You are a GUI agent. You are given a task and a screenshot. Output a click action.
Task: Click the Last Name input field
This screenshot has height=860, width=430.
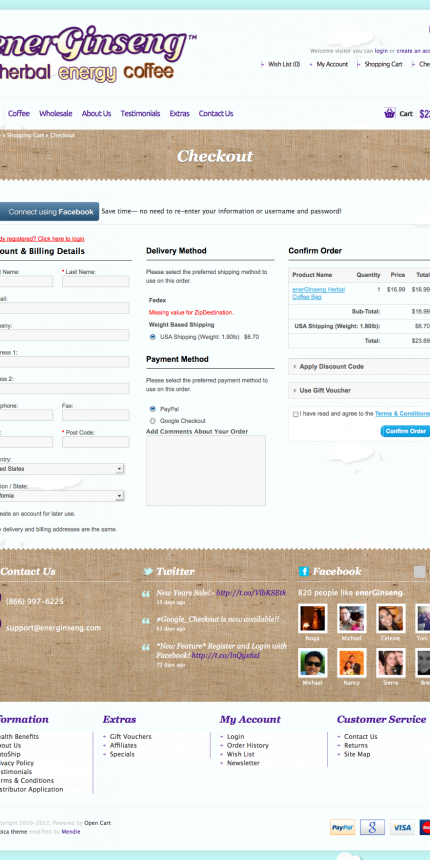click(x=95, y=281)
